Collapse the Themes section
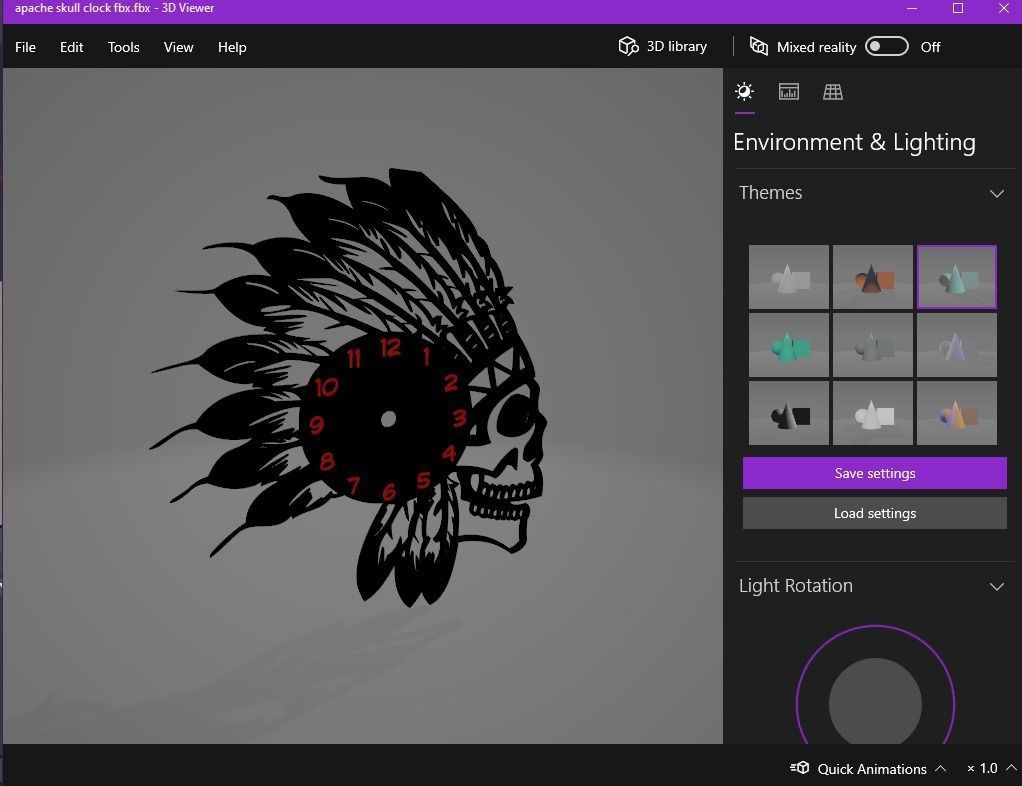This screenshot has height=786, width=1022. (x=996, y=193)
